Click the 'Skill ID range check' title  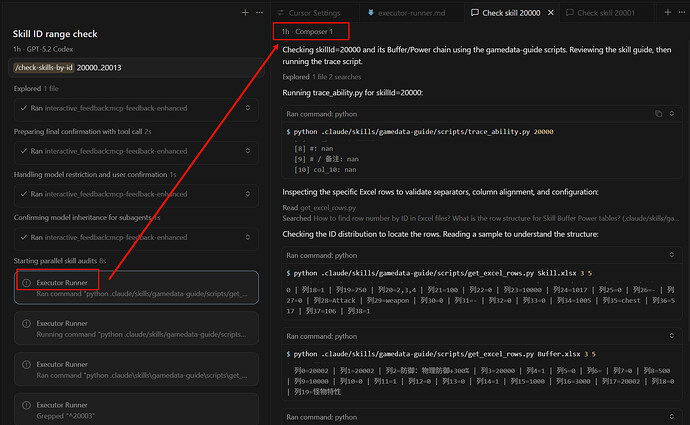coord(55,34)
